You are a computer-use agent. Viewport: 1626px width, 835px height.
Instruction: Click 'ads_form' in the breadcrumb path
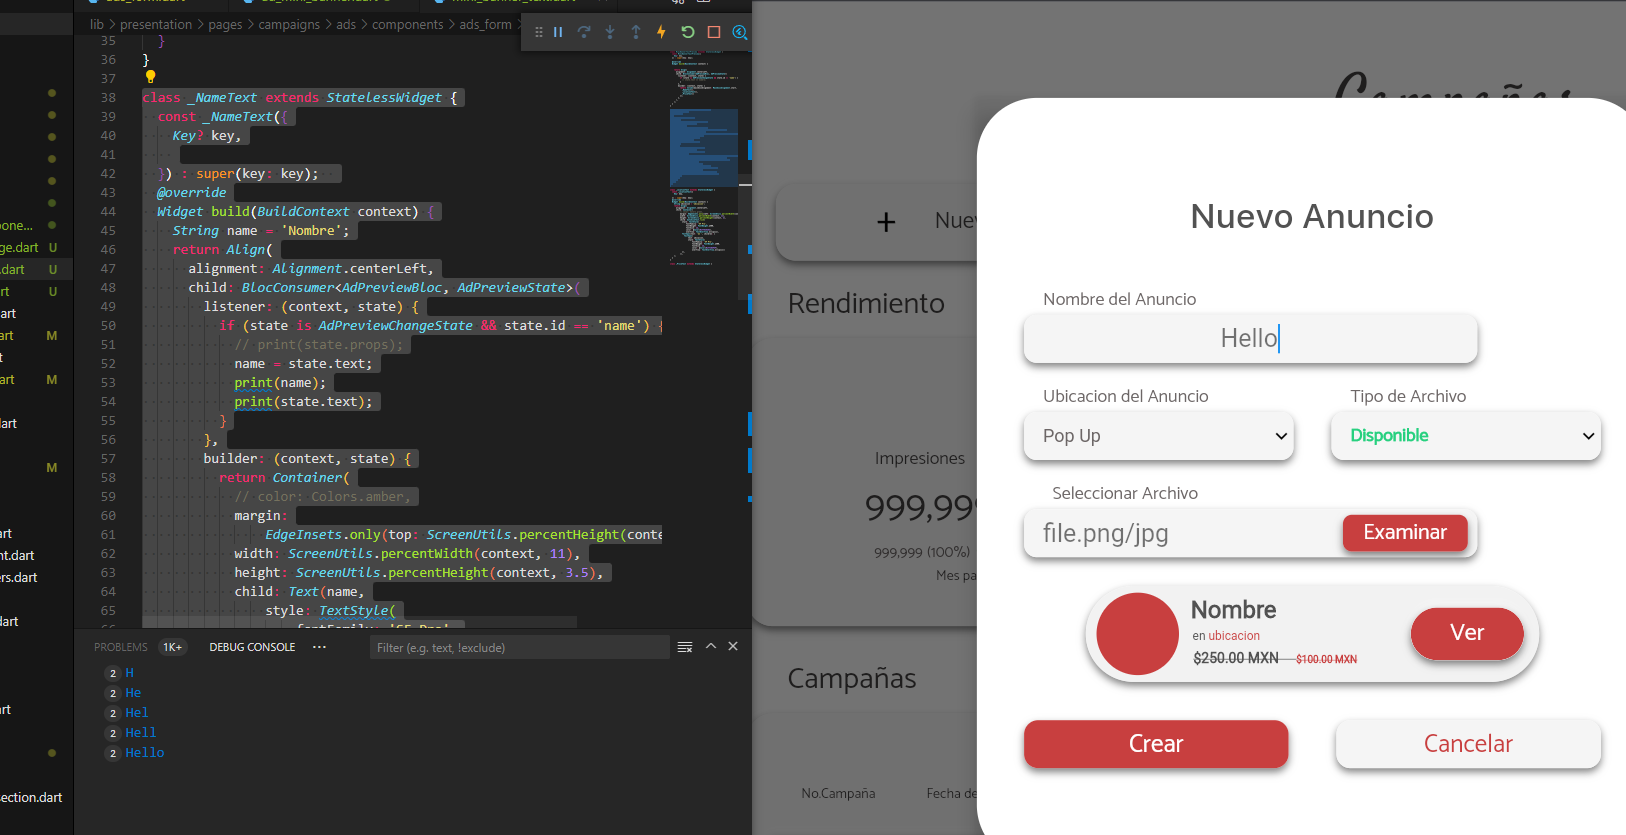[x=485, y=24]
